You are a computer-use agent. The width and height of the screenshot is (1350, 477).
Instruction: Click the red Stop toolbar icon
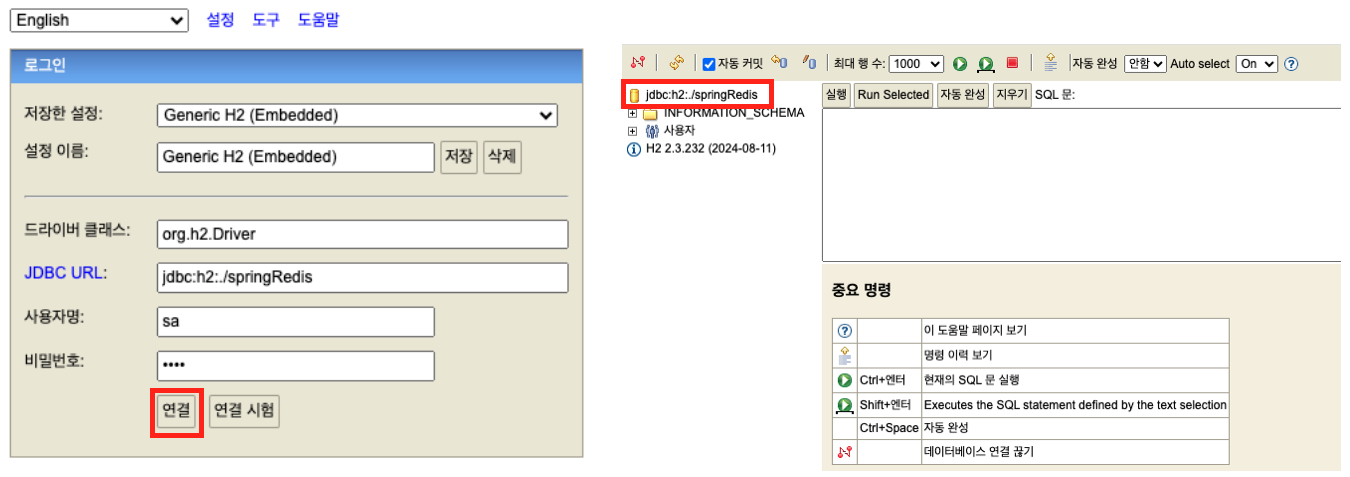(x=1012, y=62)
